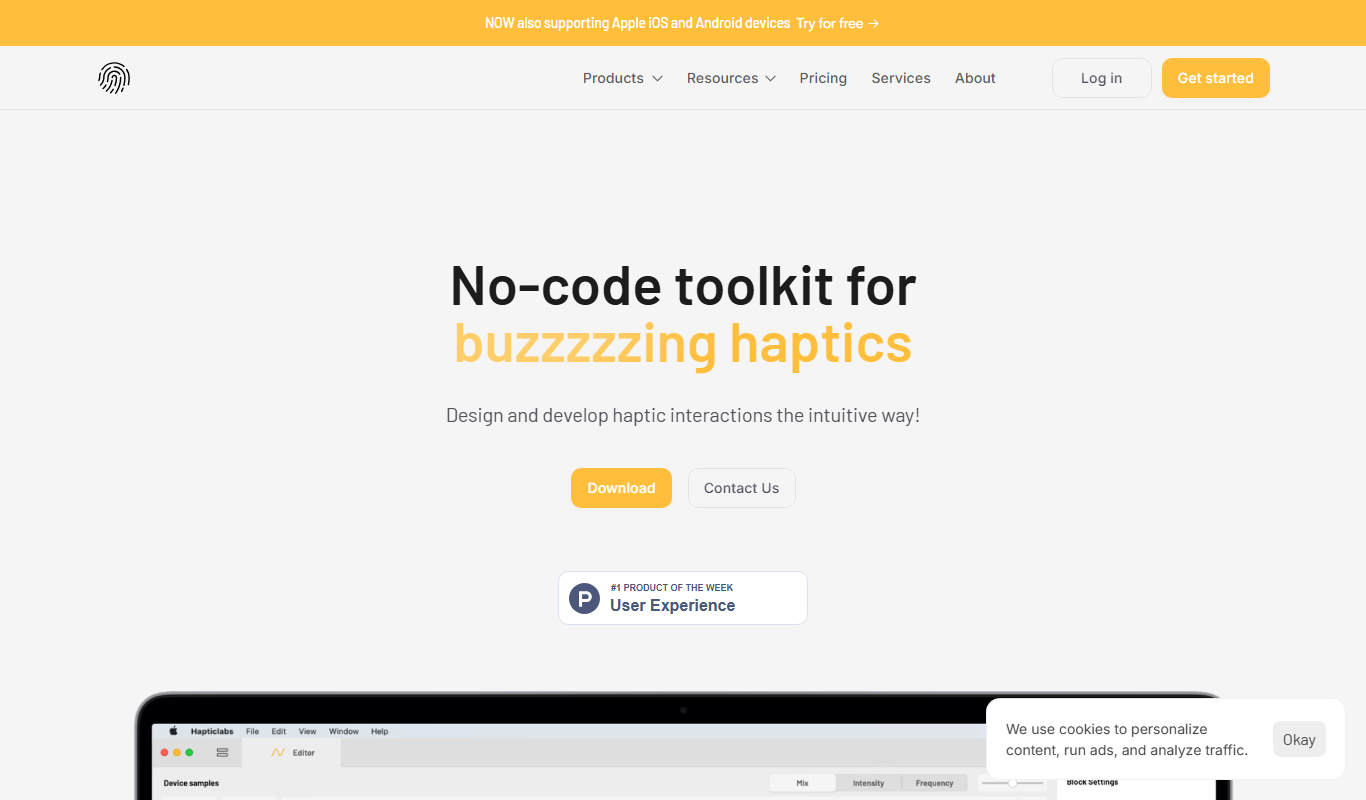Open the Window menu in Hapticlabs mockup
This screenshot has width=1366, height=800.
(344, 732)
